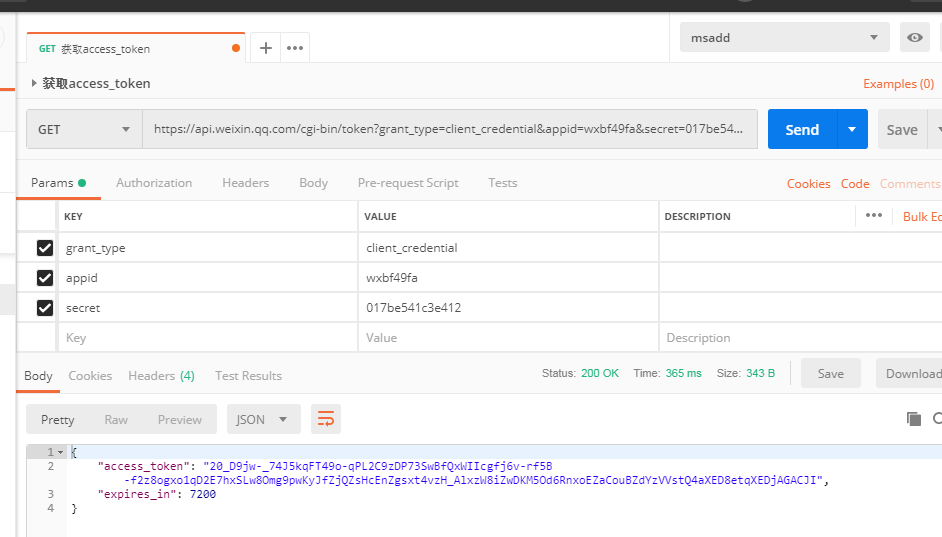The height and width of the screenshot is (537, 942).
Task: Uncheck the grant_type parameter checkbox
Action: pos(45,248)
